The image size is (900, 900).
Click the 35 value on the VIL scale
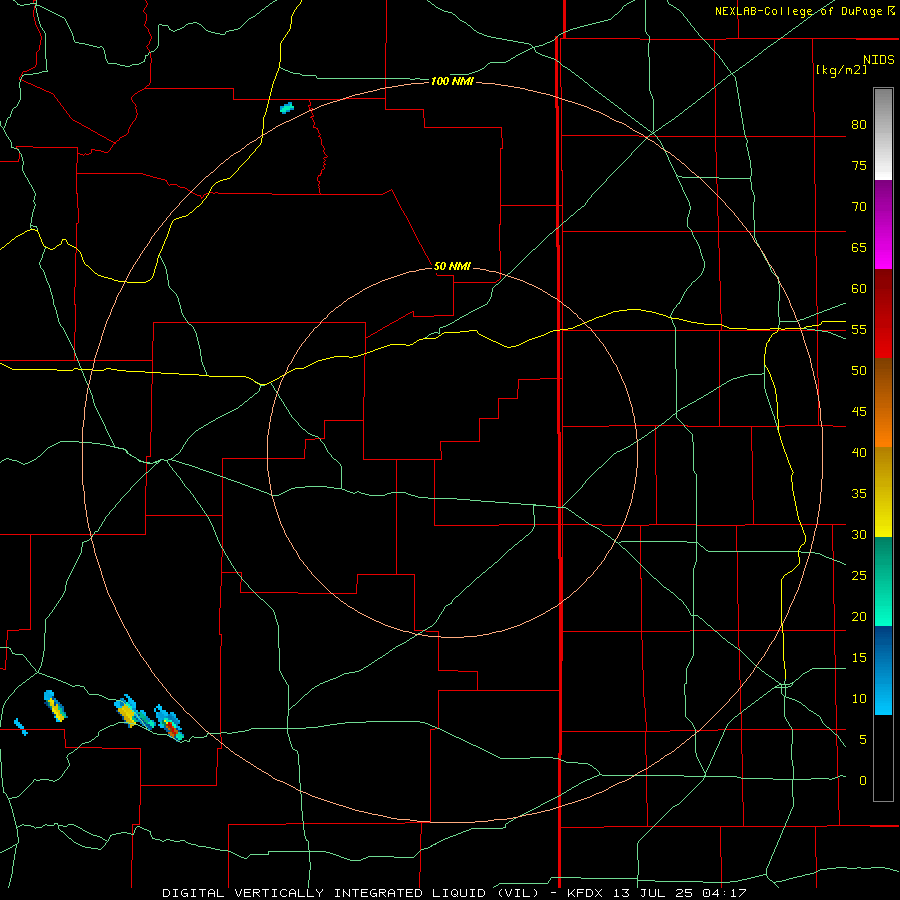coord(859,494)
